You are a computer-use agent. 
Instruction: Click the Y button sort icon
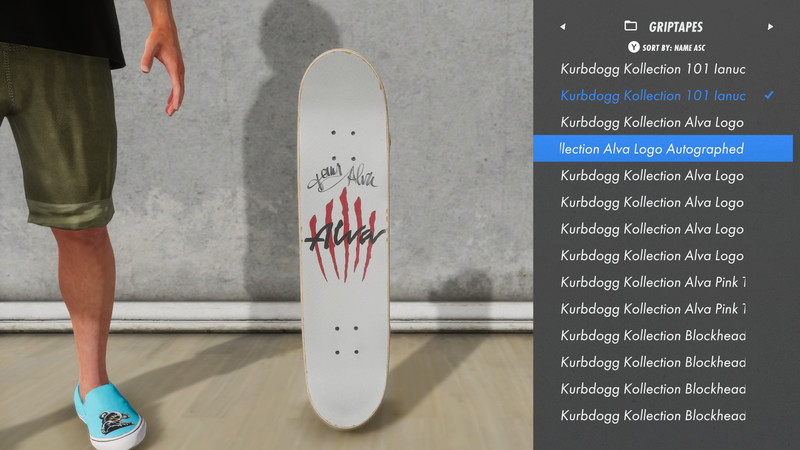[634, 47]
